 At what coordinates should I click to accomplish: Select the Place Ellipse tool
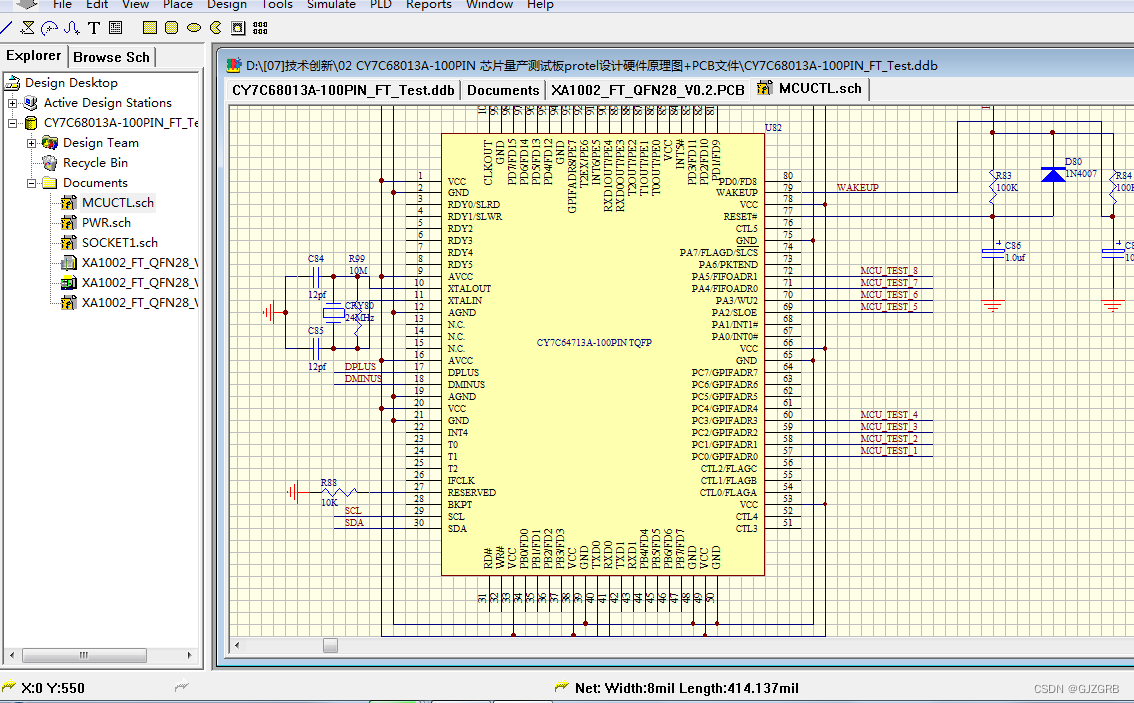(194, 28)
